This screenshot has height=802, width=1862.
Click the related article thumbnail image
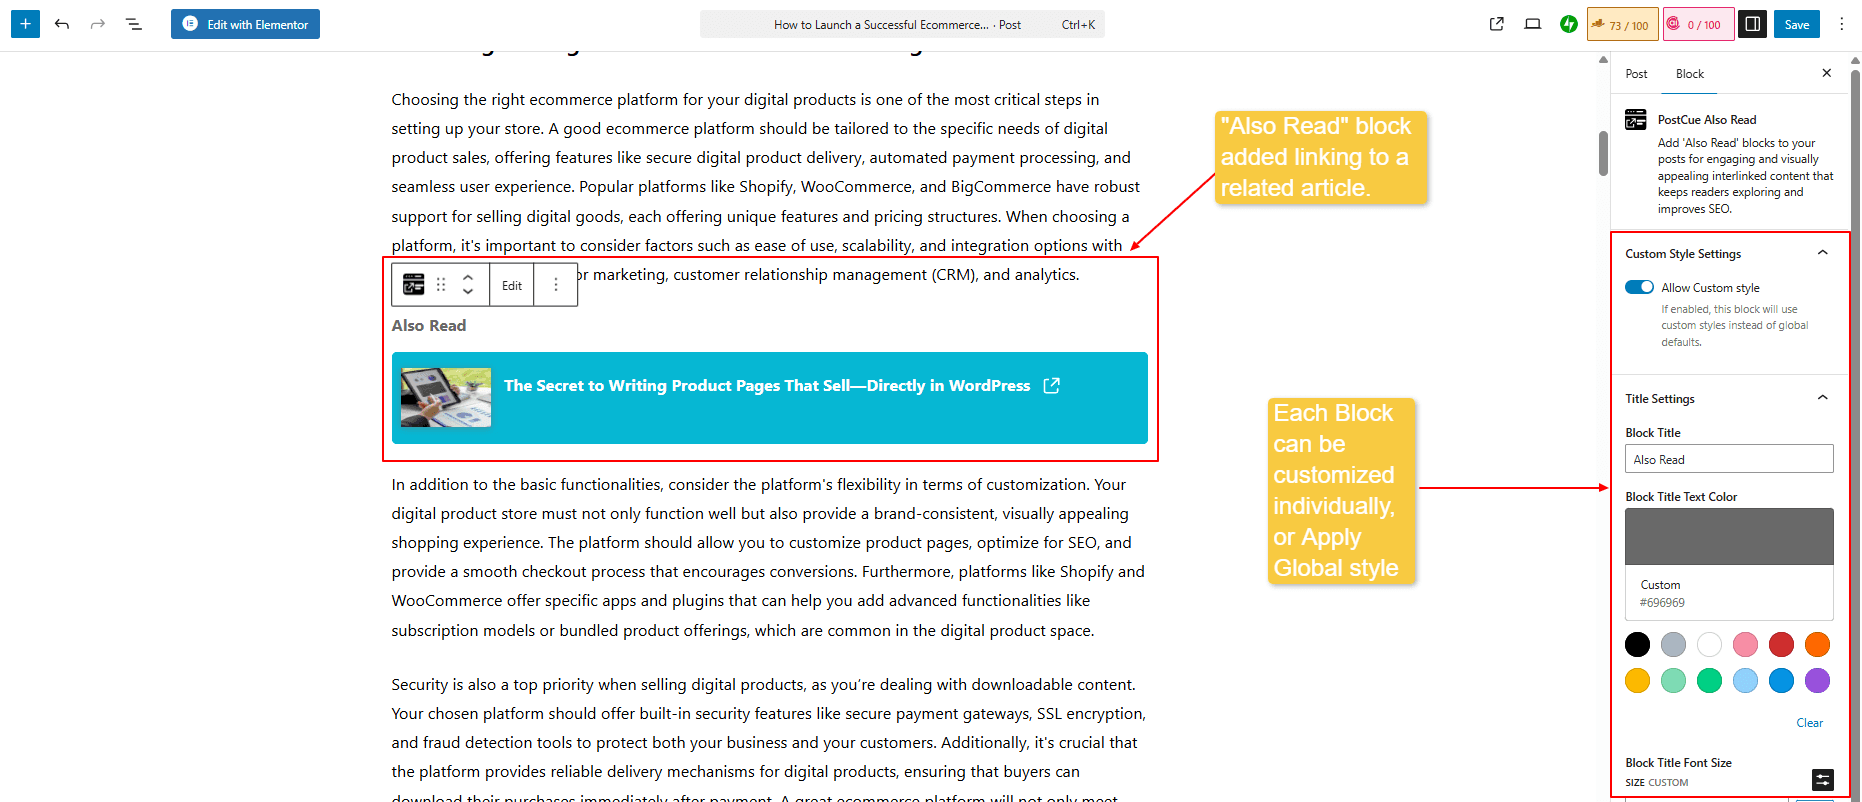(x=446, y=397)
